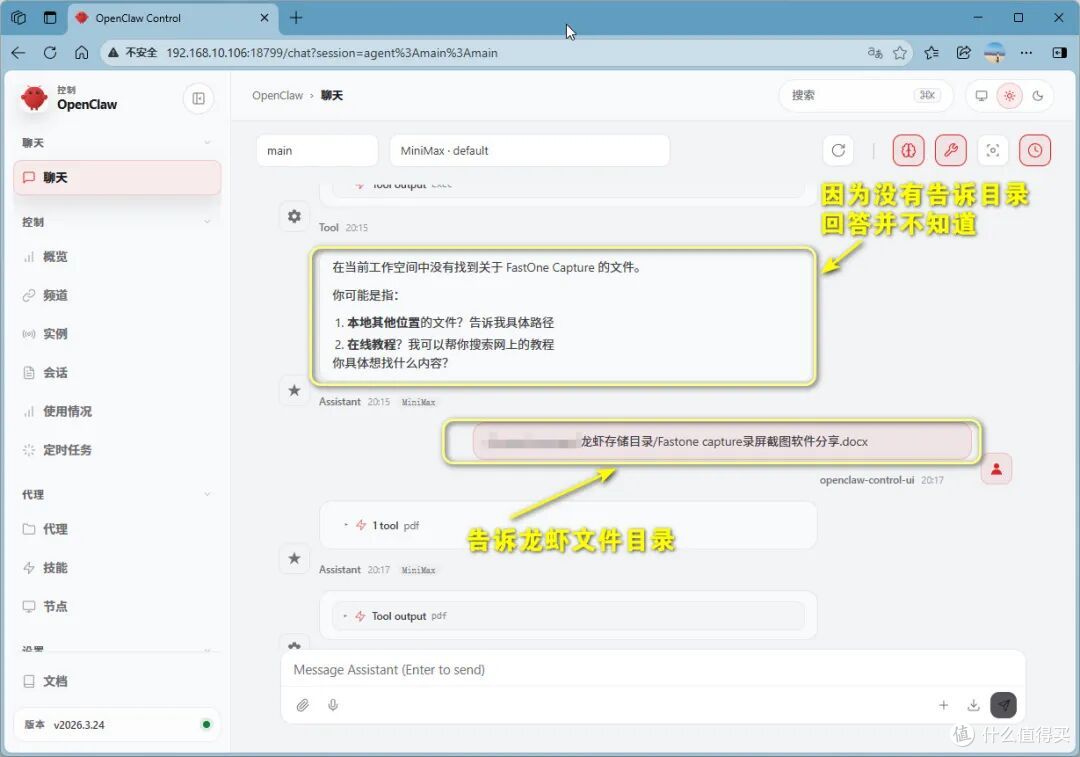
Task: Open a new browser tab
Action: pyautogui.click(x=296, y=18)
